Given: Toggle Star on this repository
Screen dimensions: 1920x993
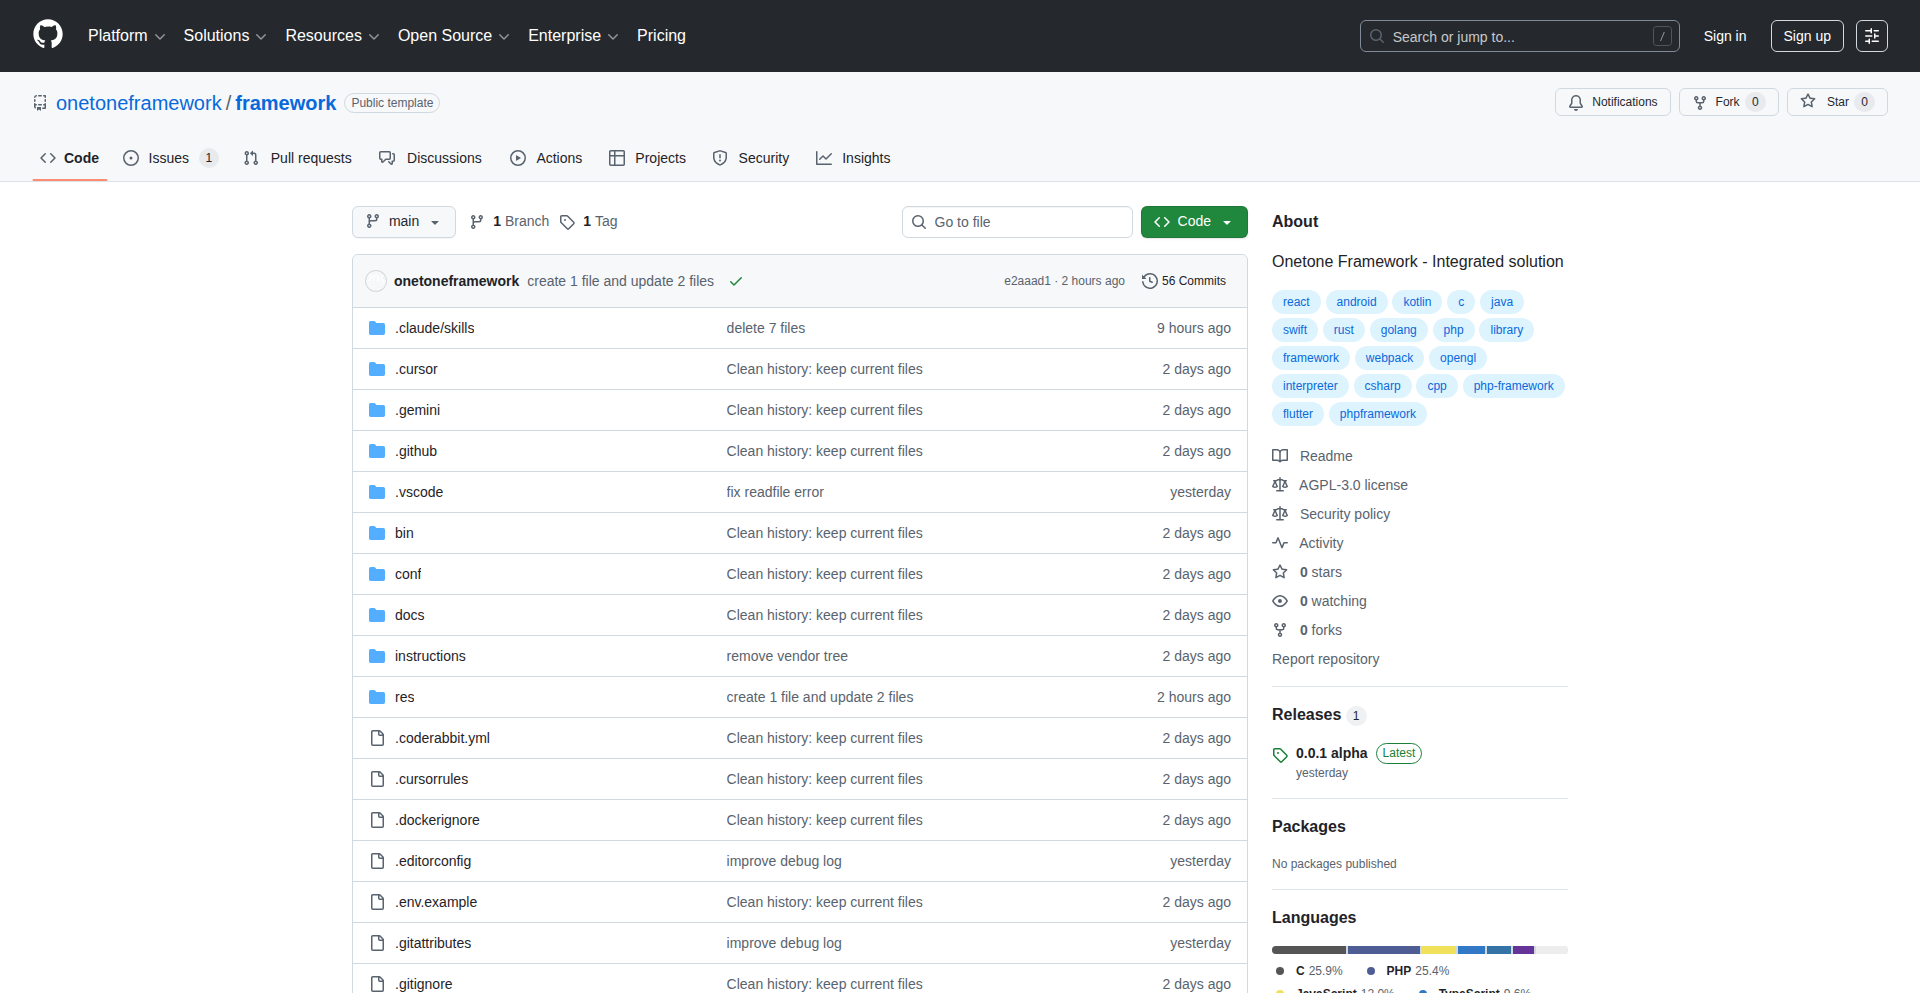Looking at the screenshot, I should 1836,102.
